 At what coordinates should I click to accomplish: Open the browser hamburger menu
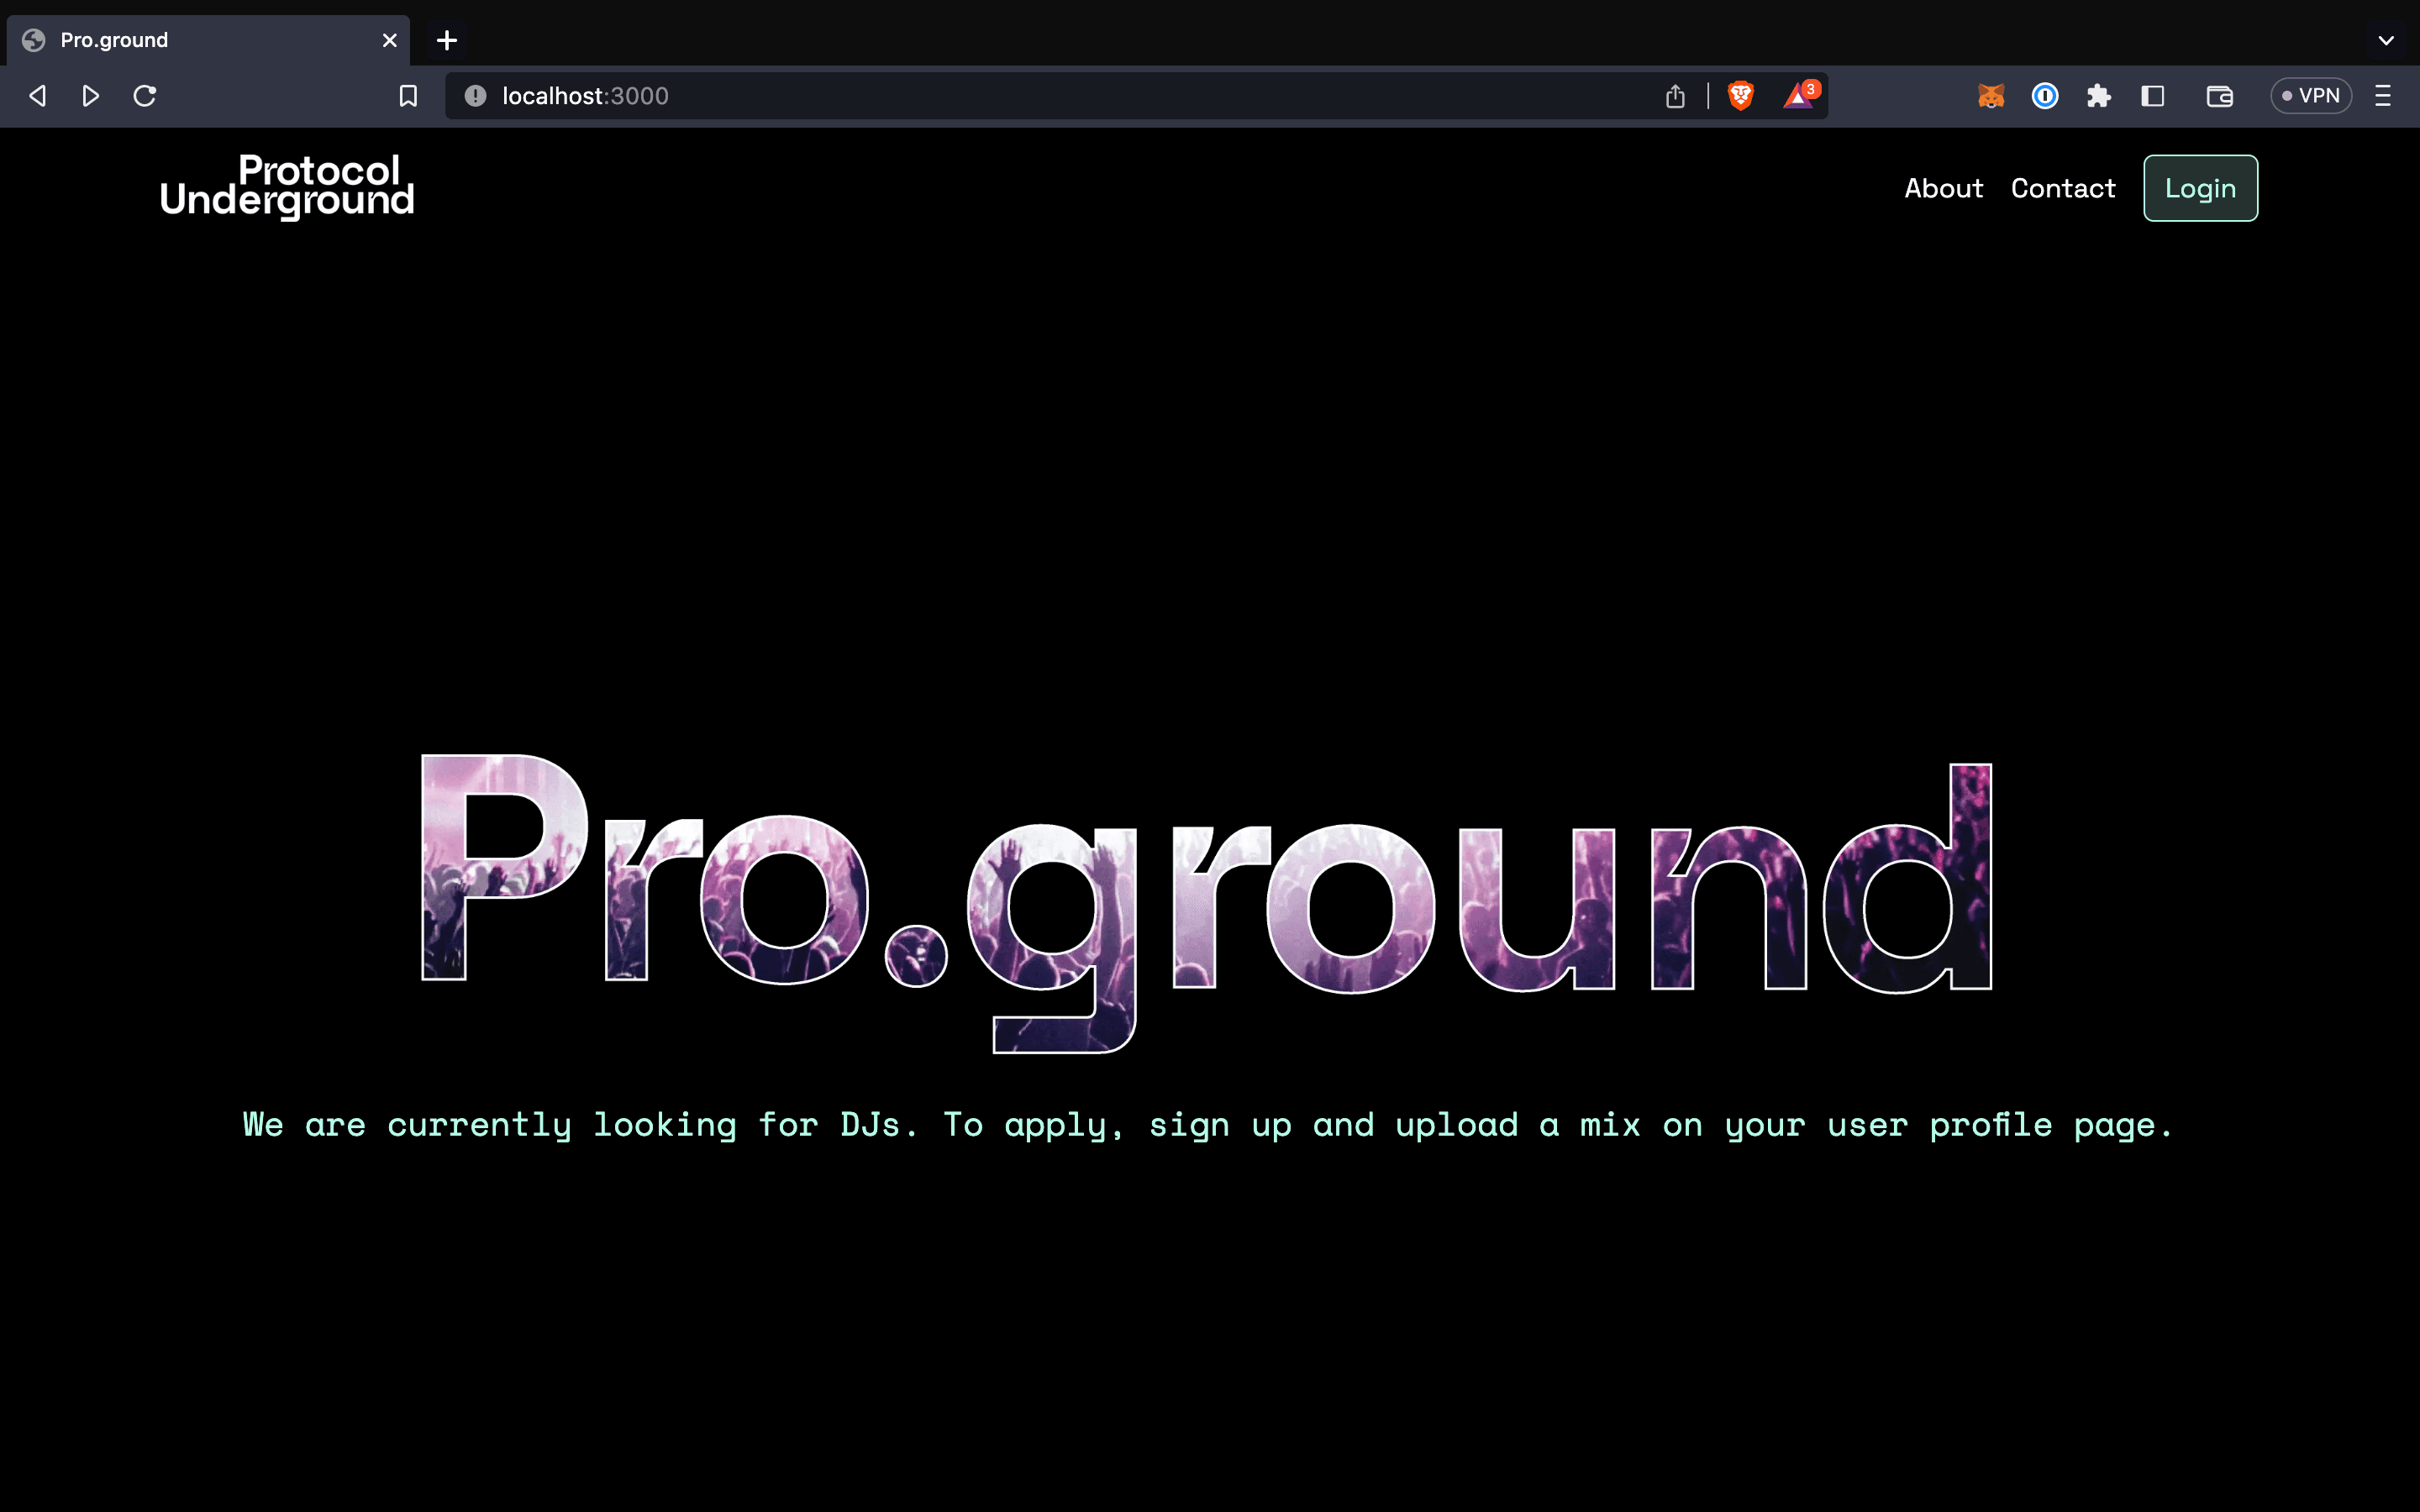pyautogui.click(x=2382, y=96)
